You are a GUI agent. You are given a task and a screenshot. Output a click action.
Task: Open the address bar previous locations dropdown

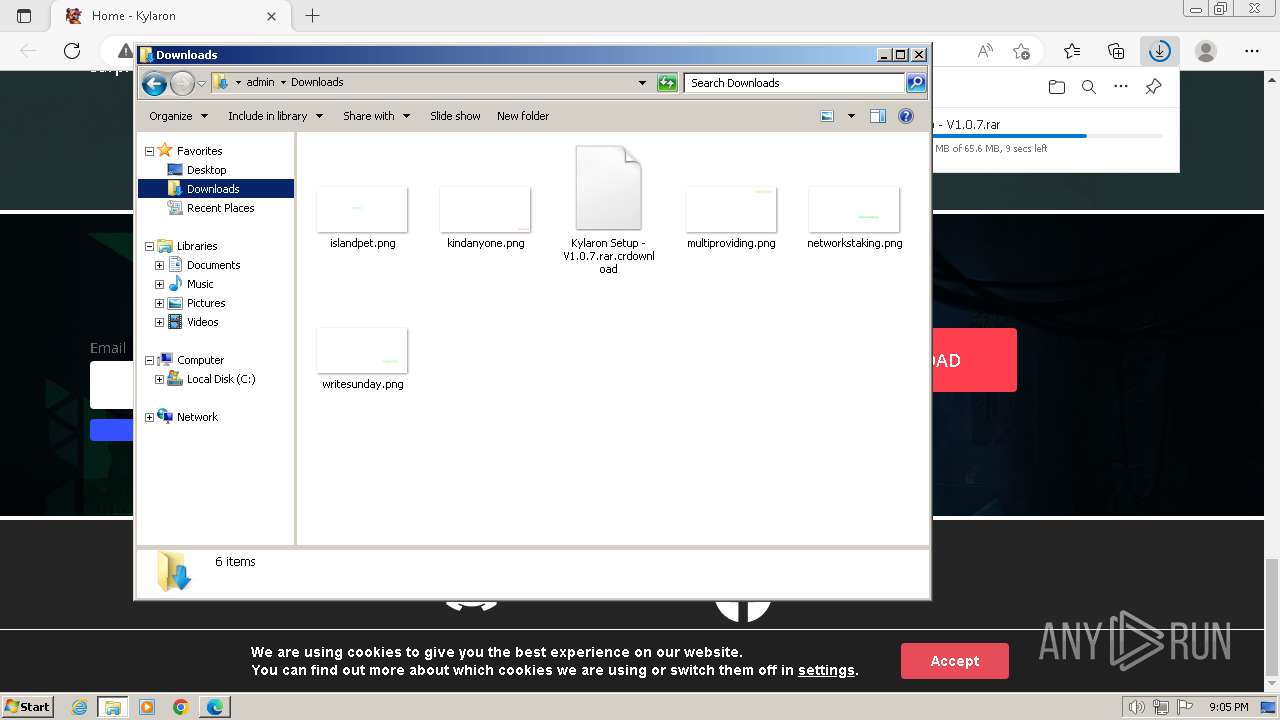click(642, 83)
